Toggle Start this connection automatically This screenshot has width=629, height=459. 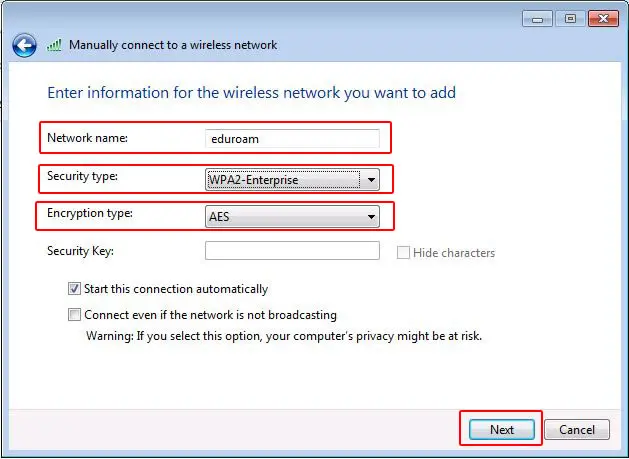click(74, 289)
